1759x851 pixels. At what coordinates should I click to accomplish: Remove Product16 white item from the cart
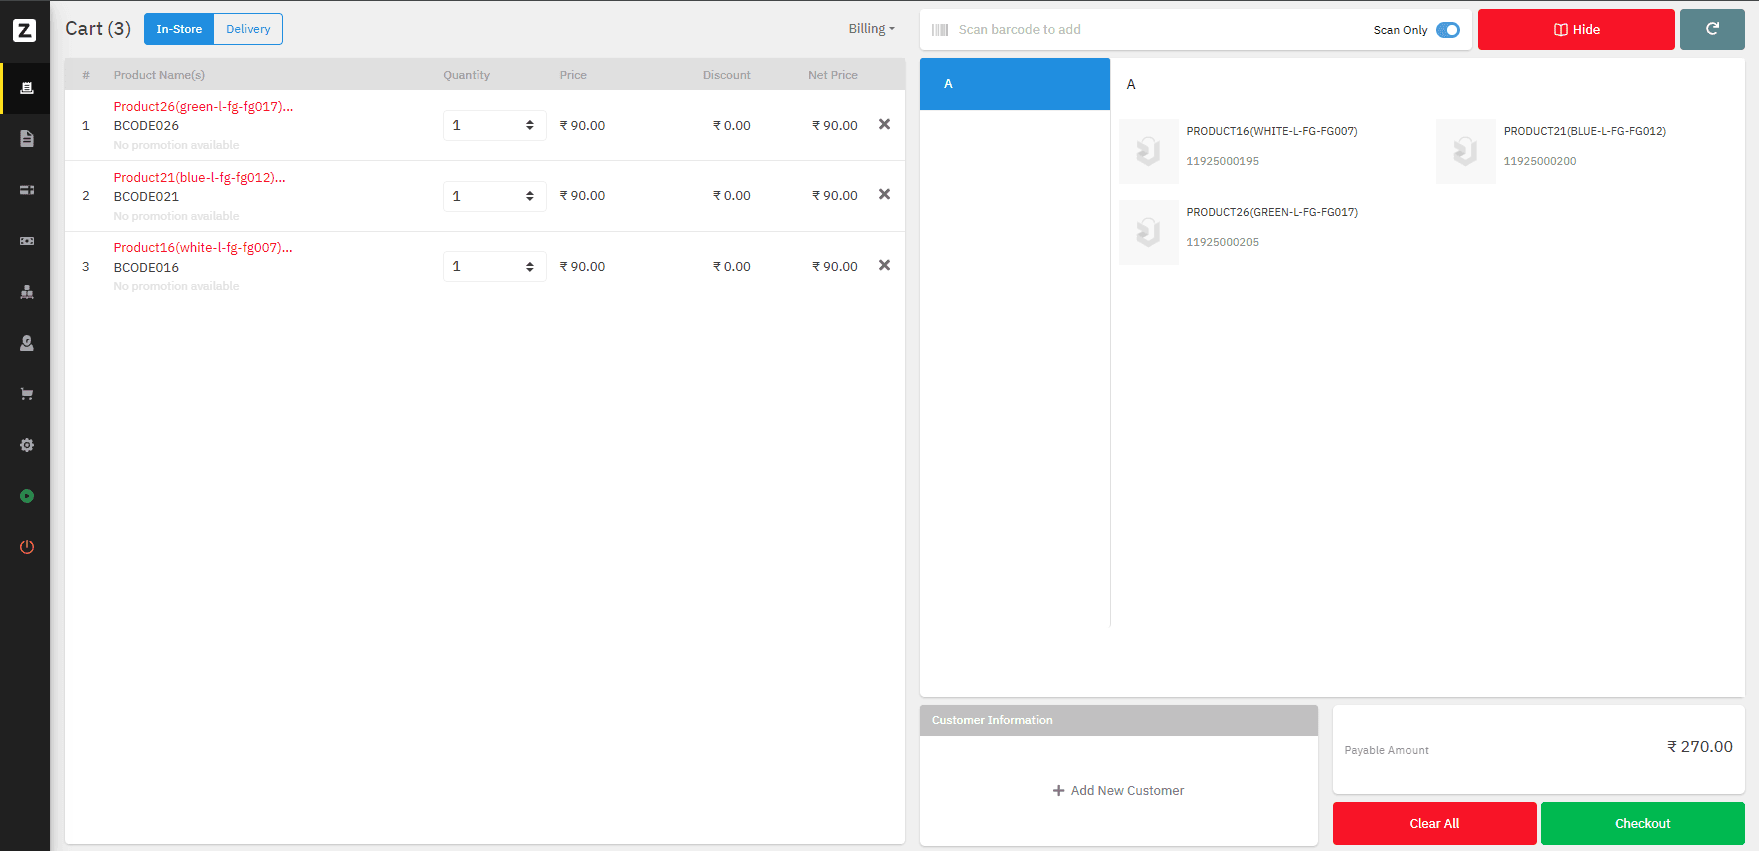point(884,266)
